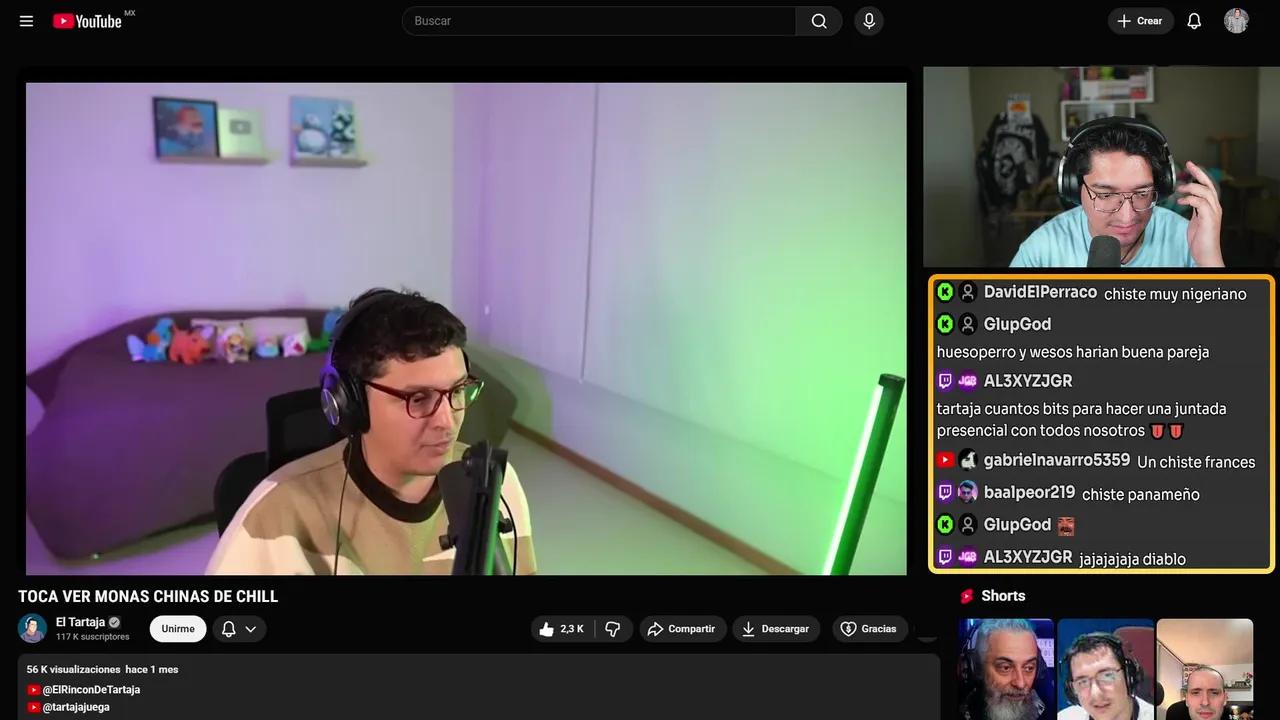Open the account avatar menu
1280x720 pixels.
(1236, 21)
